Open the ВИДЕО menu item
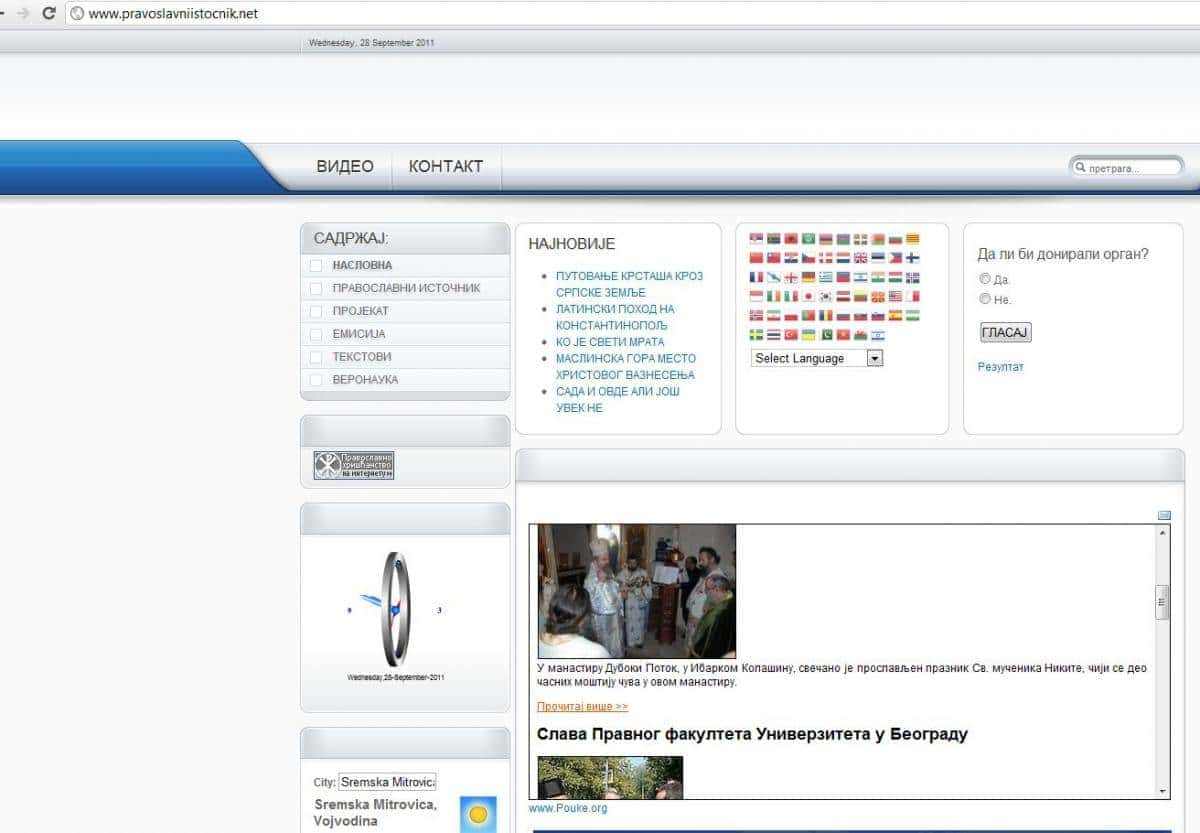The width and height of the screenshot is (1200, 833). [x=345, y=166]
